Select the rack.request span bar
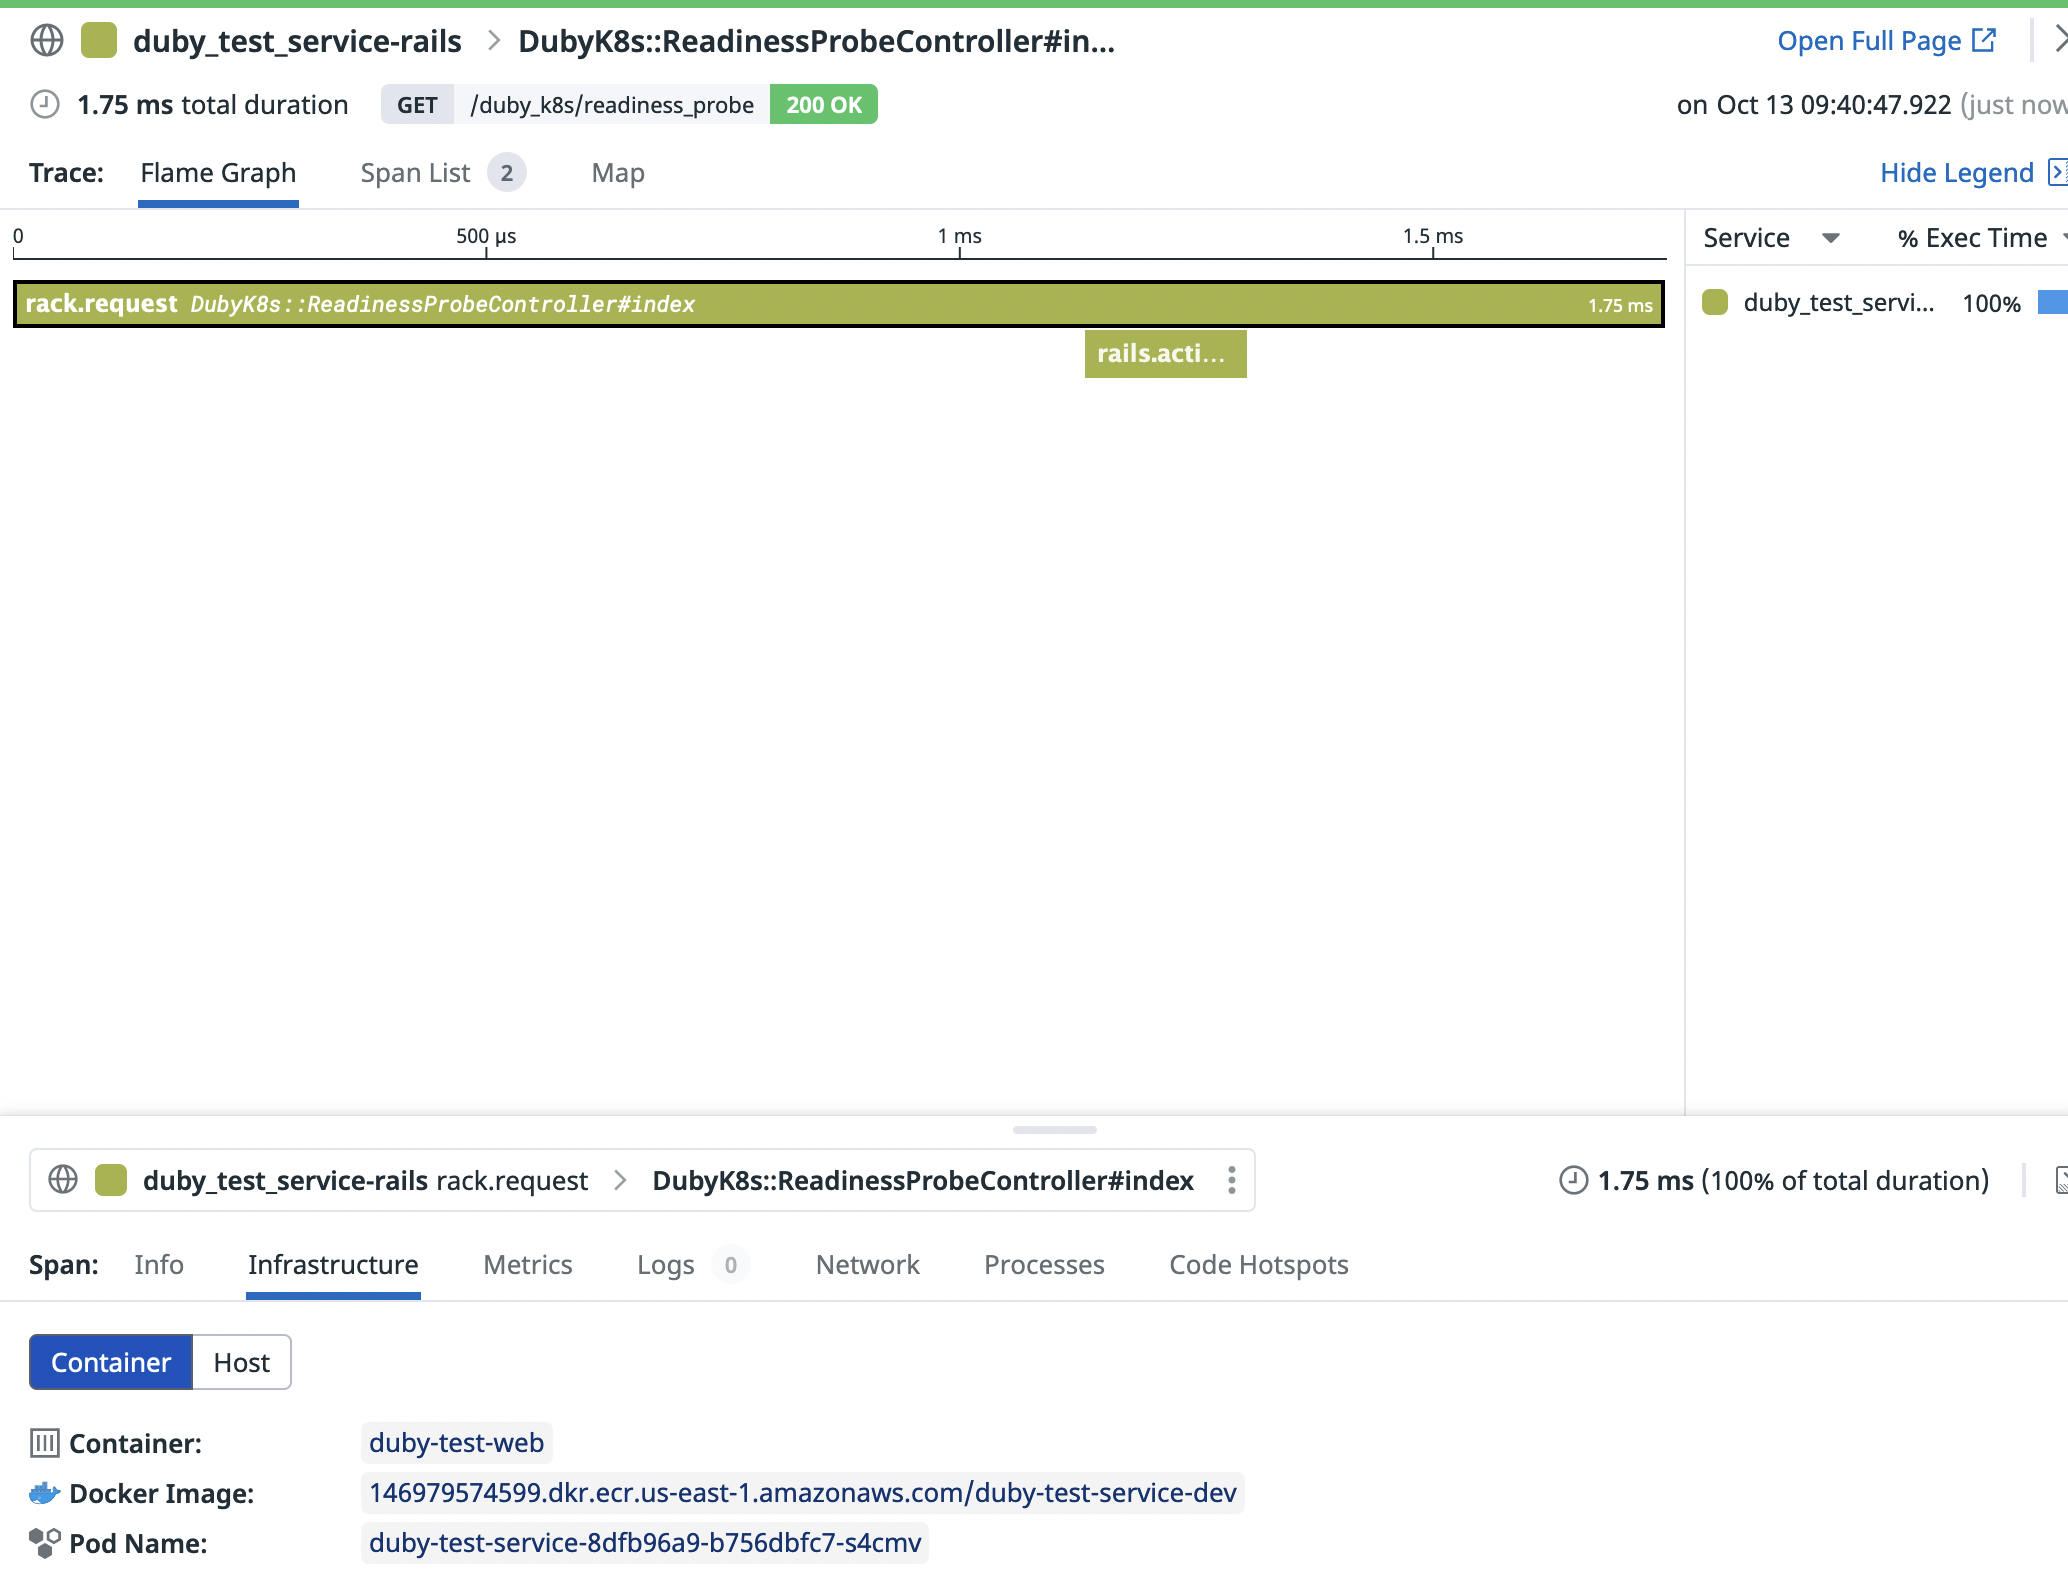This screenshot has width=2068, height=1588. [x=839, y=304]
